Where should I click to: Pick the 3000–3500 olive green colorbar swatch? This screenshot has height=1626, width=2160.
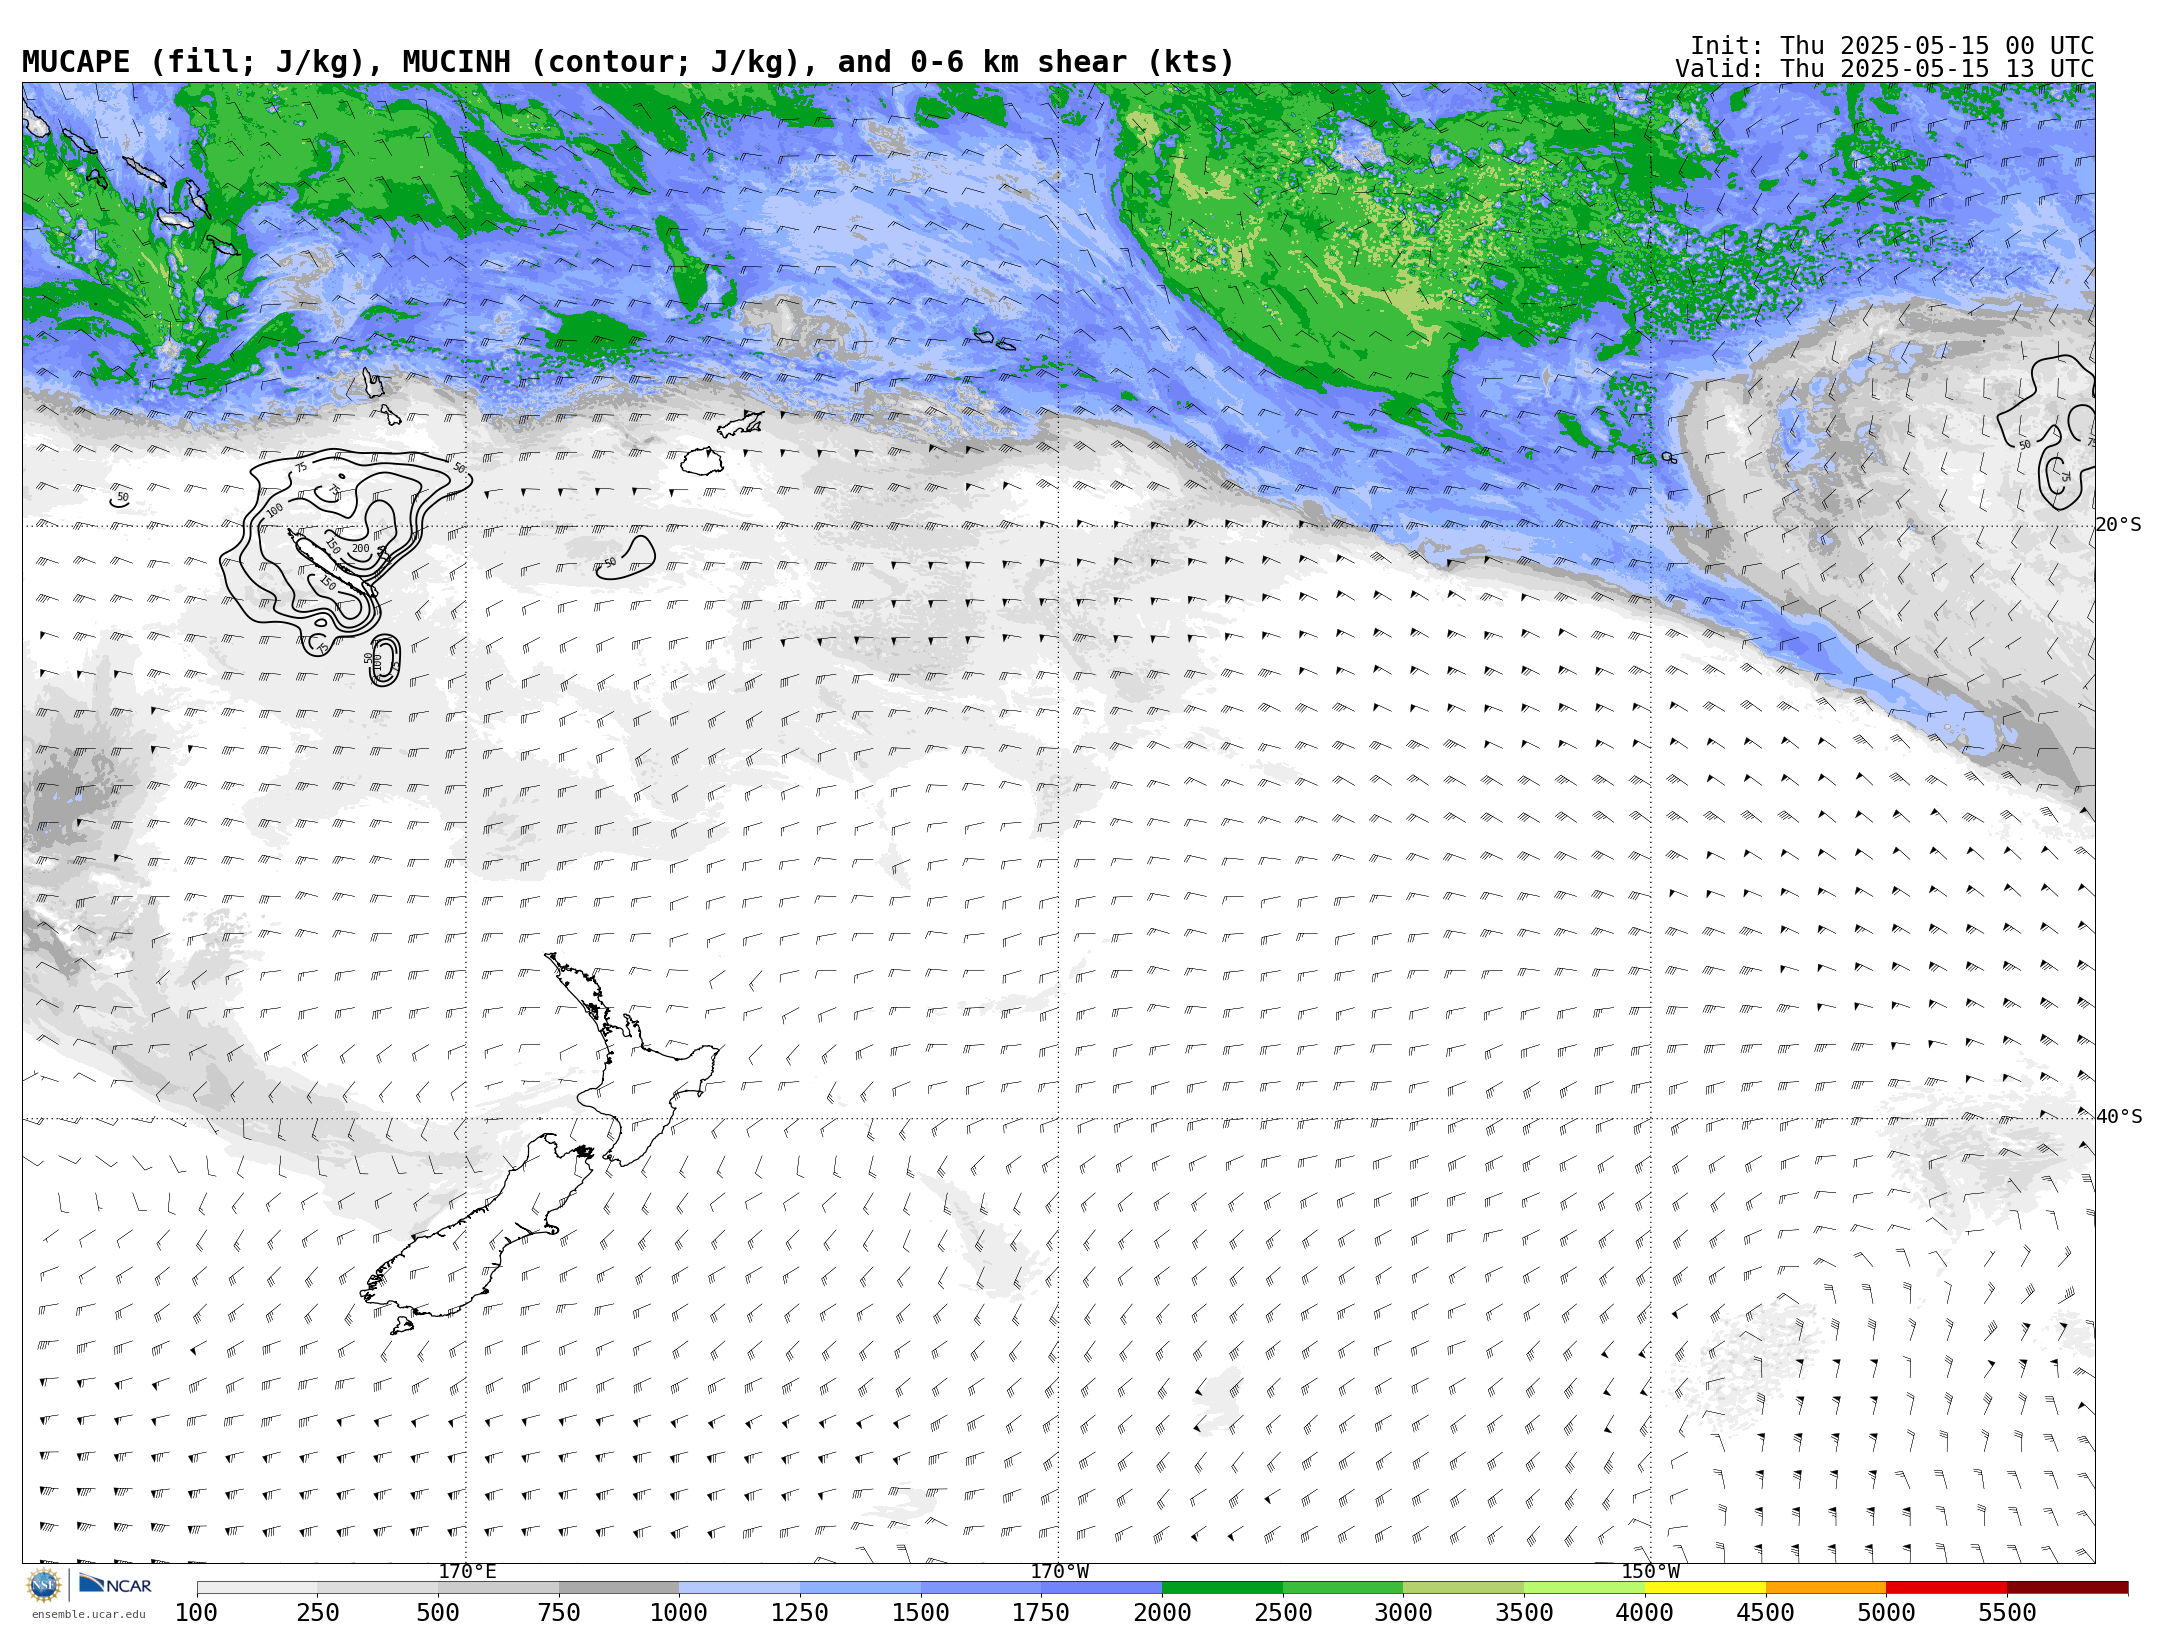[x=1464, y=1588]
